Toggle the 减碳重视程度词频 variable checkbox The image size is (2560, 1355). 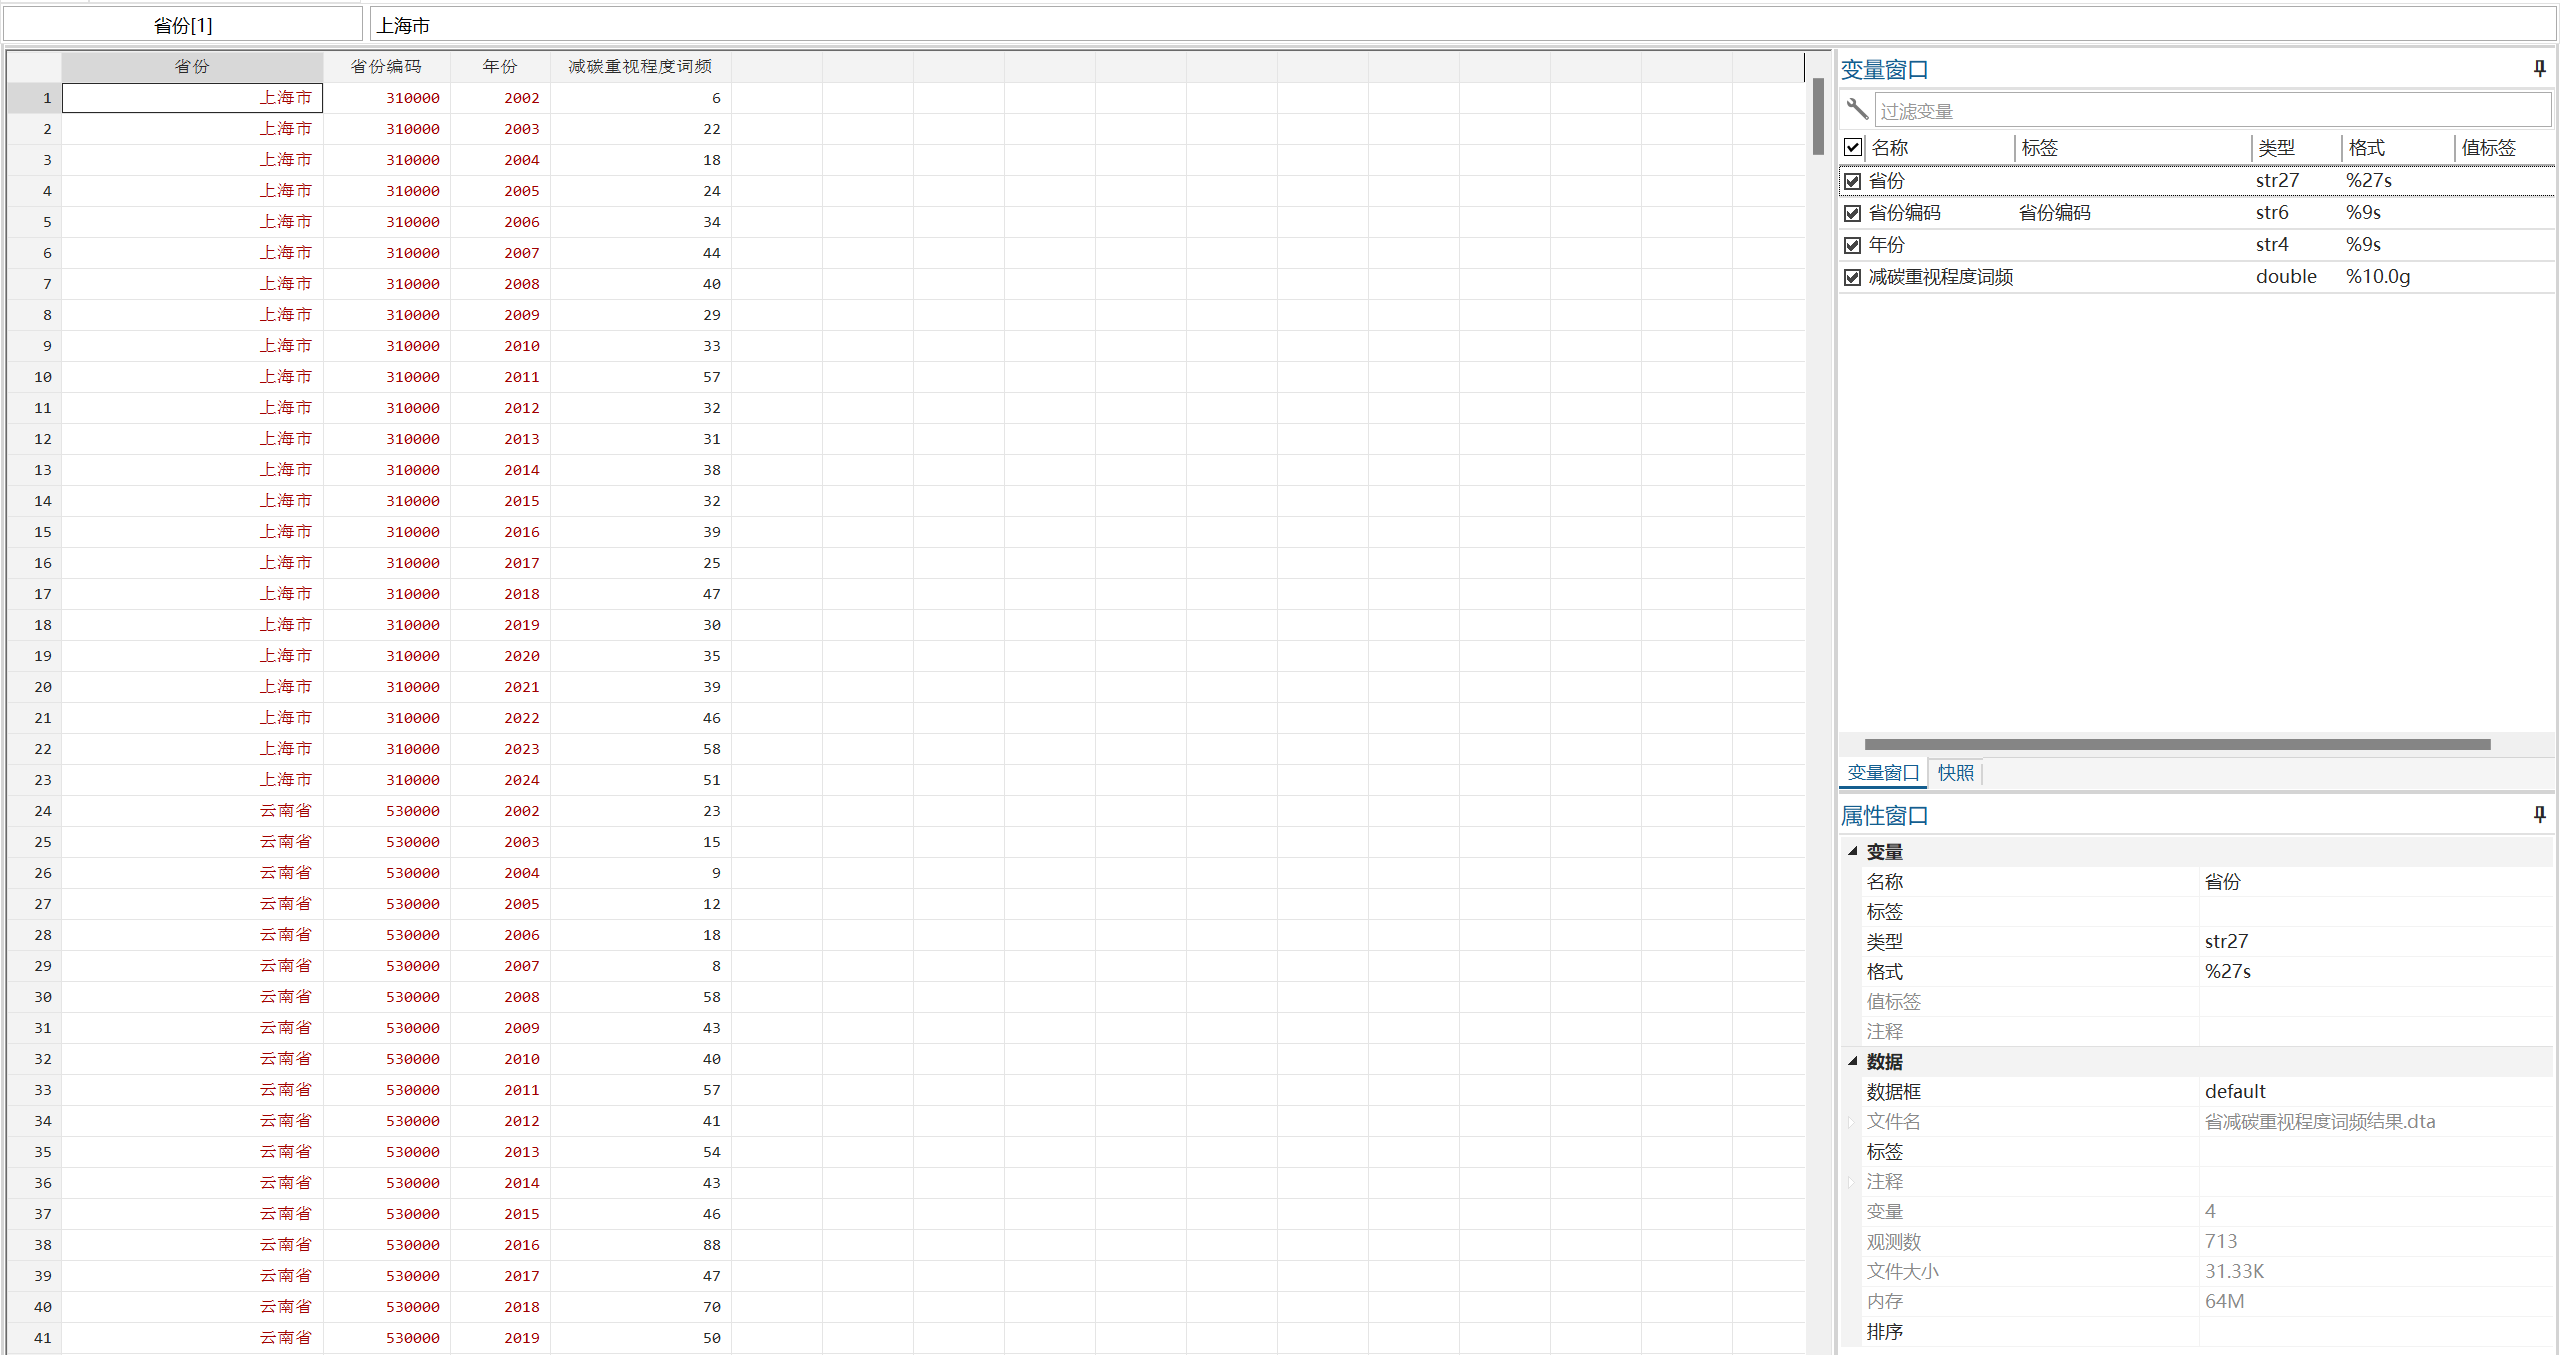(x=1853, y=277)
